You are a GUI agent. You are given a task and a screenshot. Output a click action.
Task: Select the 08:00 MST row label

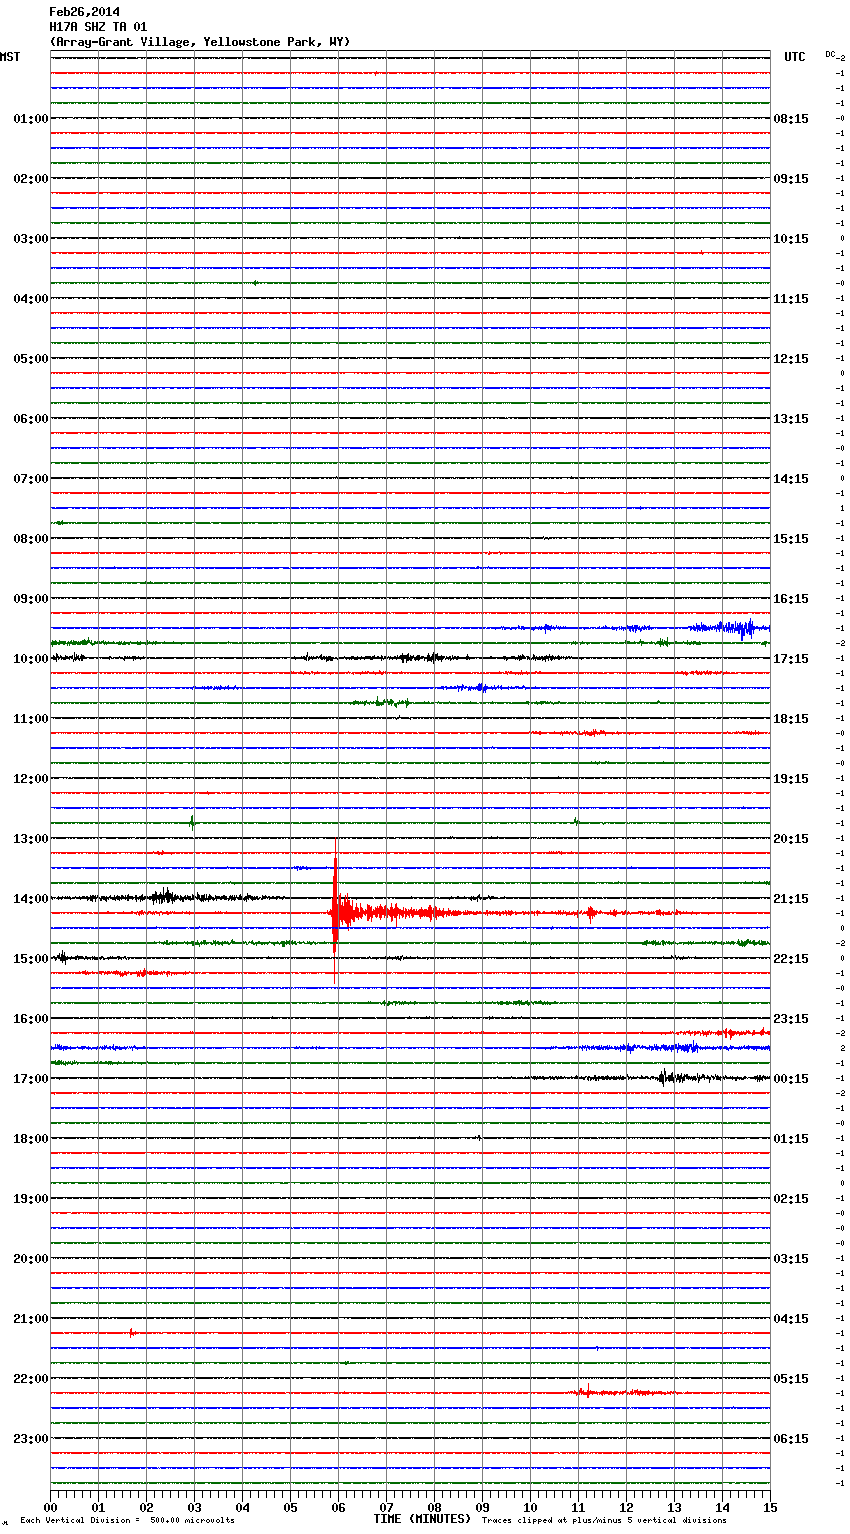(x=30, y=538)
